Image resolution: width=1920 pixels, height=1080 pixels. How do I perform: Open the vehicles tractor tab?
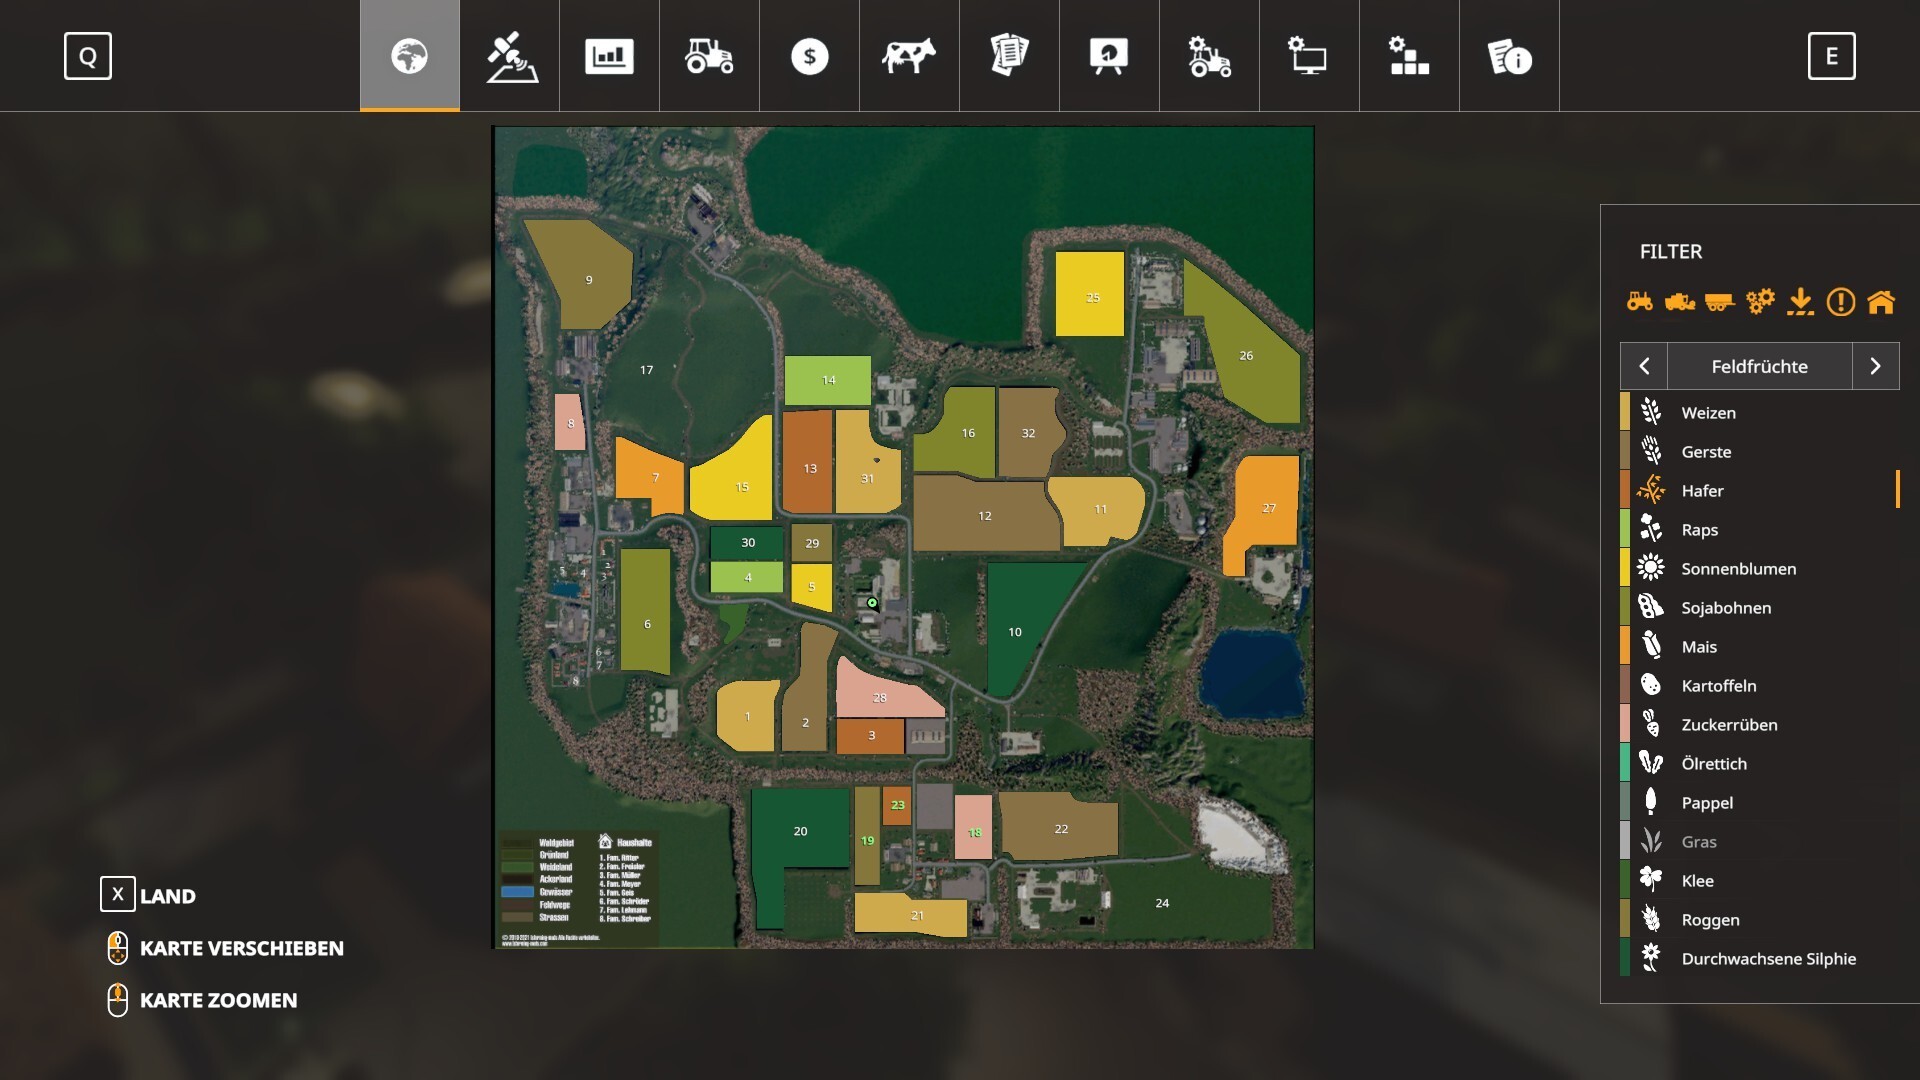click(x=709, y=56)
